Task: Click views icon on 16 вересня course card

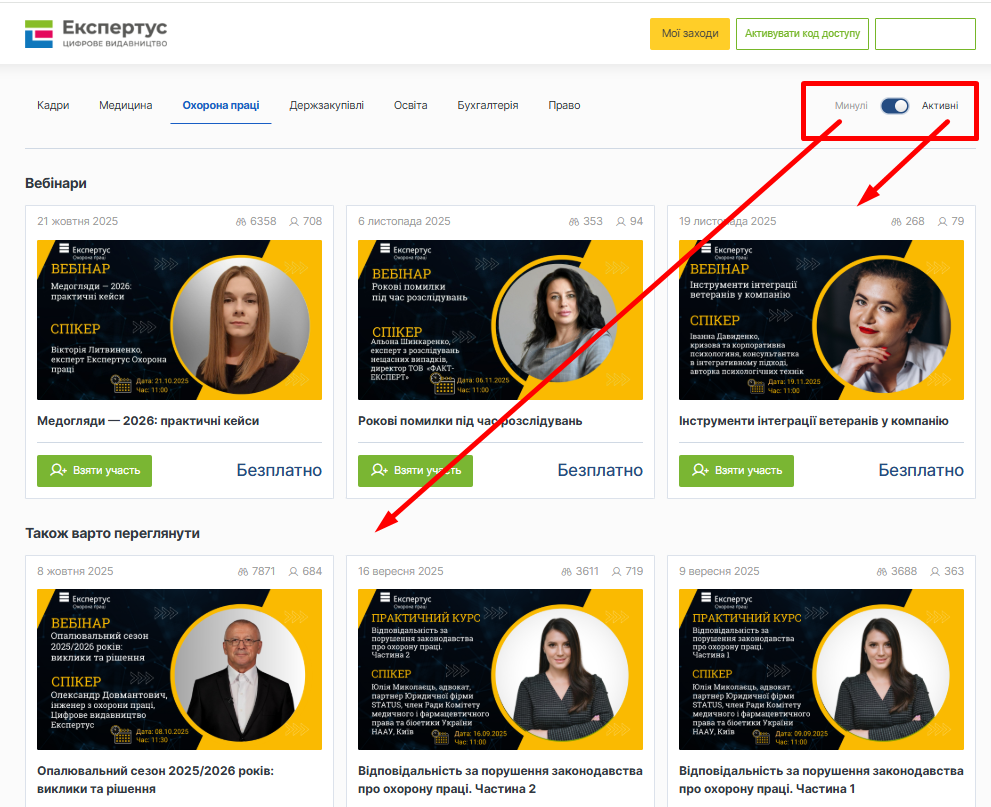Action: pyautogui.click(x=566, y=572)
